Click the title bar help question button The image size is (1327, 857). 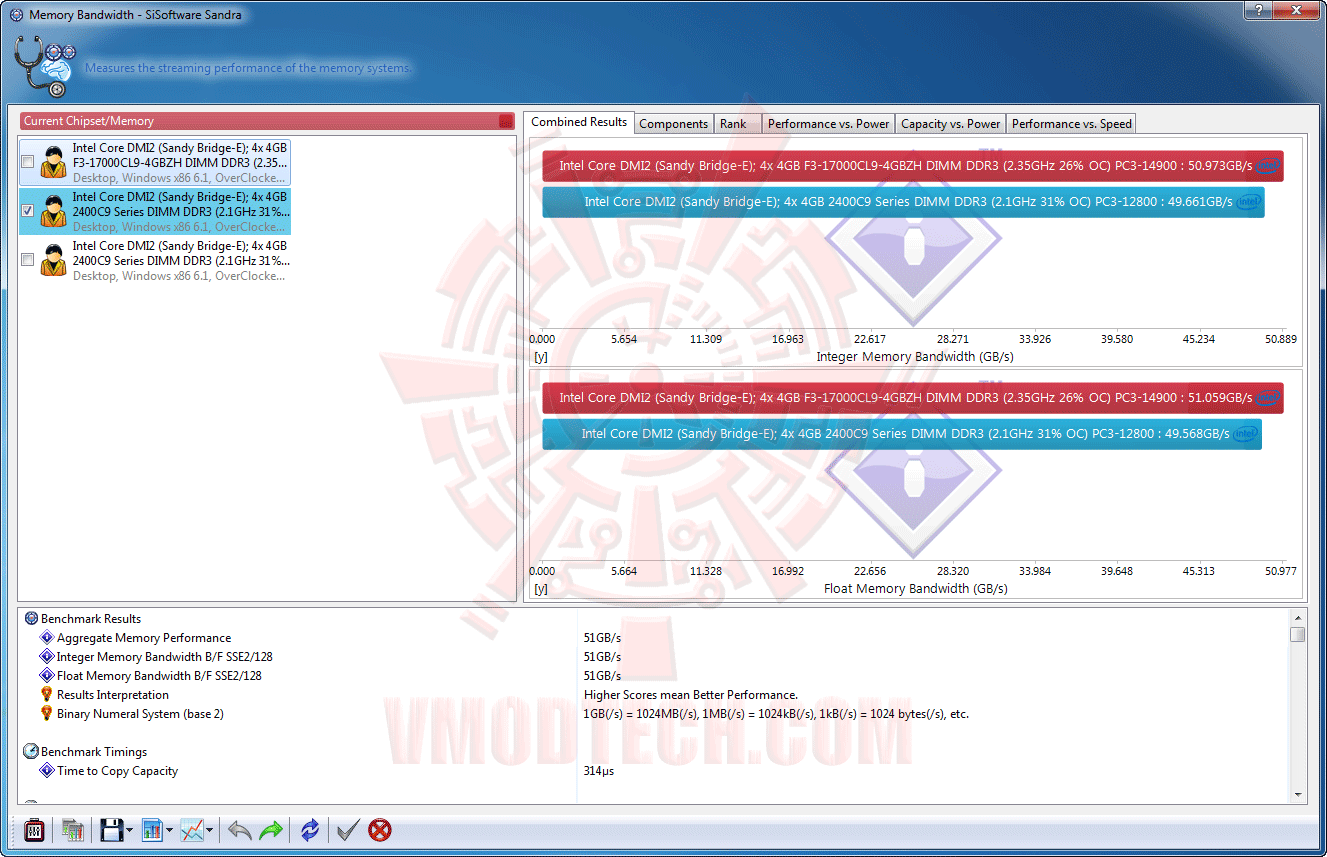[1257, 11]
